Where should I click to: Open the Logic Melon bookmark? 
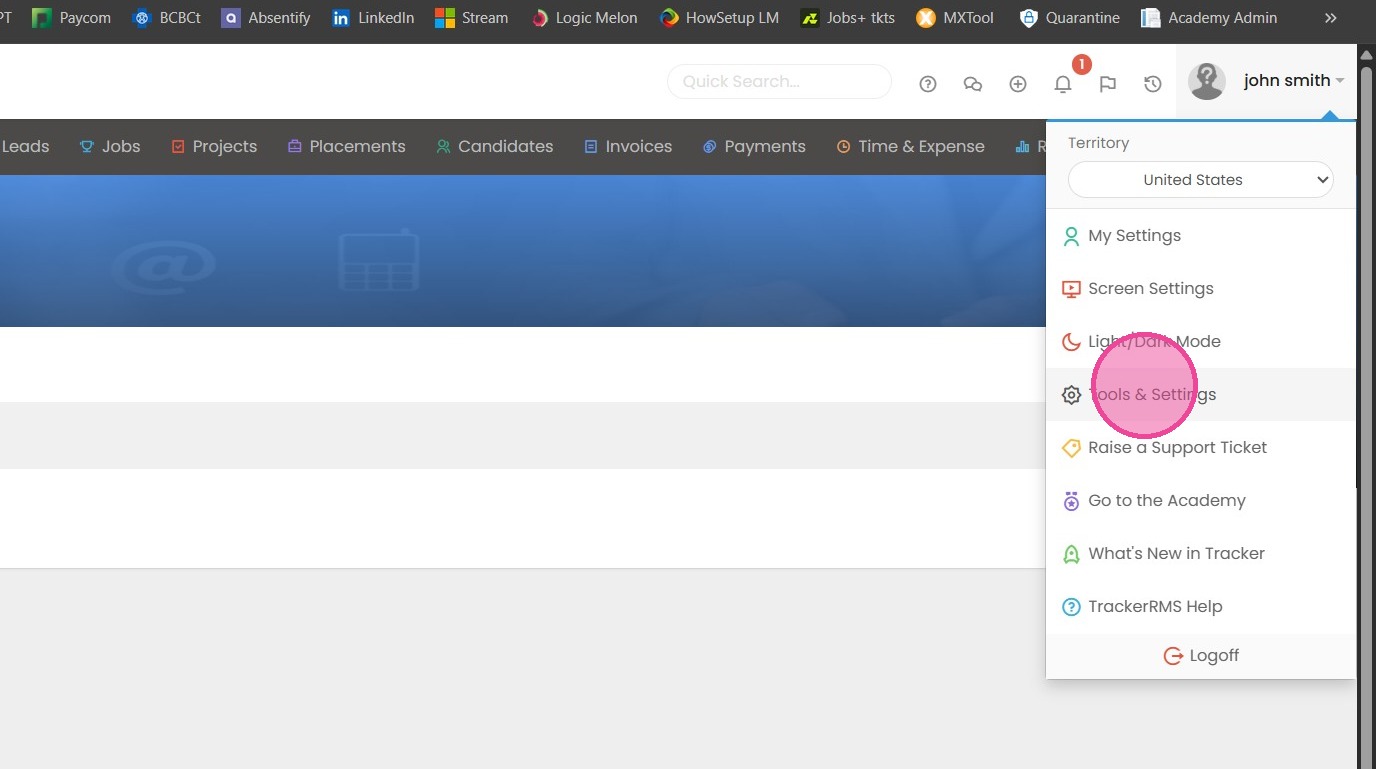pyautogui.click(x=584, y=17)
